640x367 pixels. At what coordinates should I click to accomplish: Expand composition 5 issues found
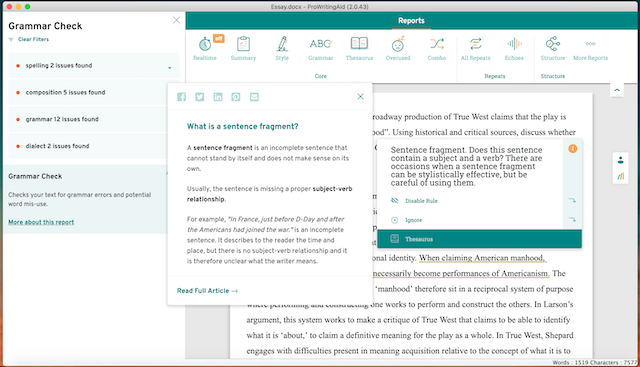click(x=88, y=92)
